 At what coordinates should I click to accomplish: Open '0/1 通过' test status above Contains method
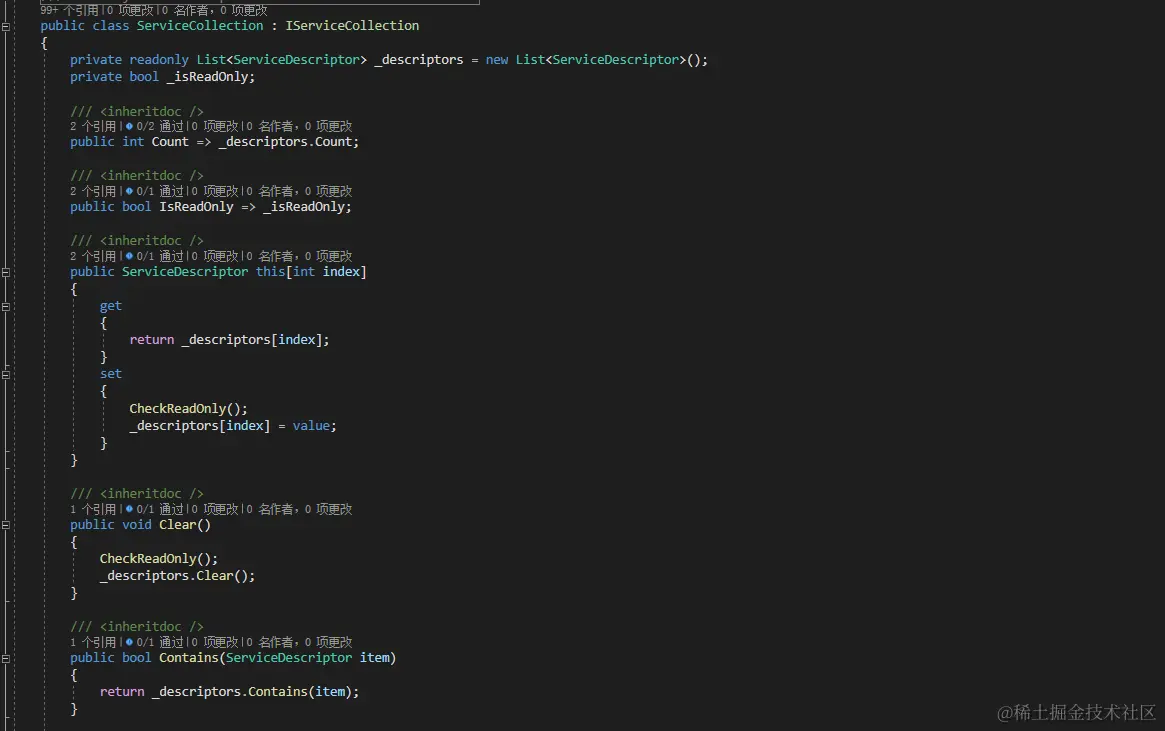(154, 642)
